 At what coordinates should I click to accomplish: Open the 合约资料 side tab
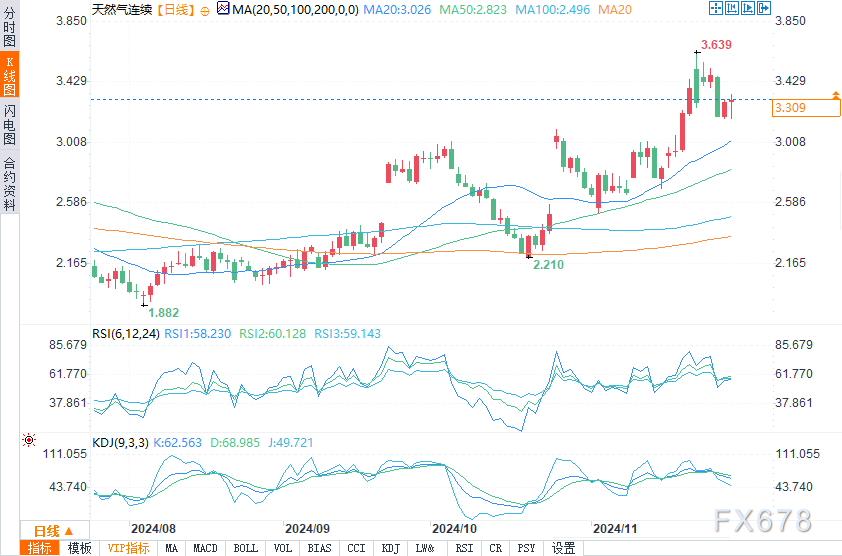click(x=10, y=184)
